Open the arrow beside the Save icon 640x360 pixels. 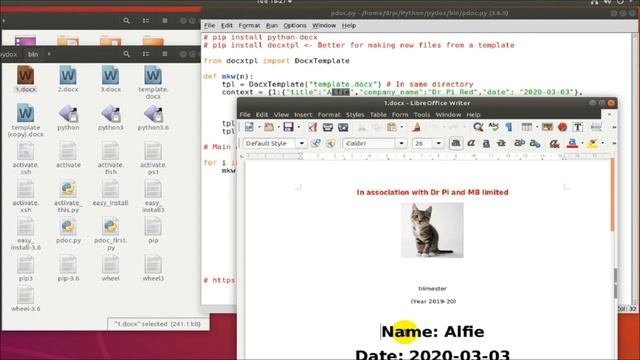298,127
